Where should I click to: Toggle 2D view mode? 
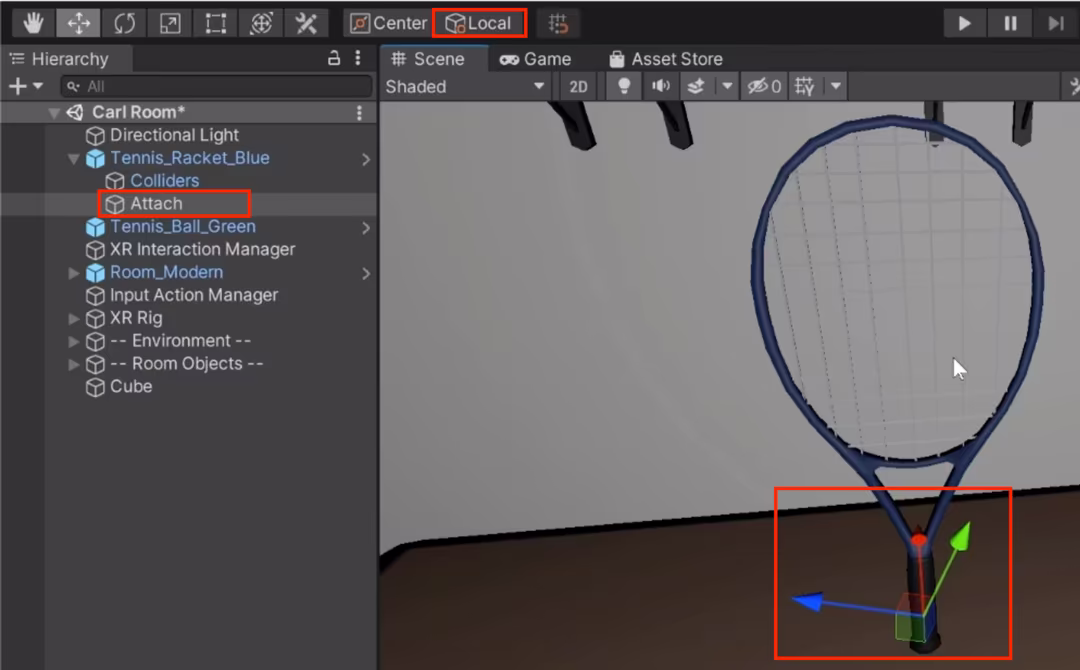[578, 87]
